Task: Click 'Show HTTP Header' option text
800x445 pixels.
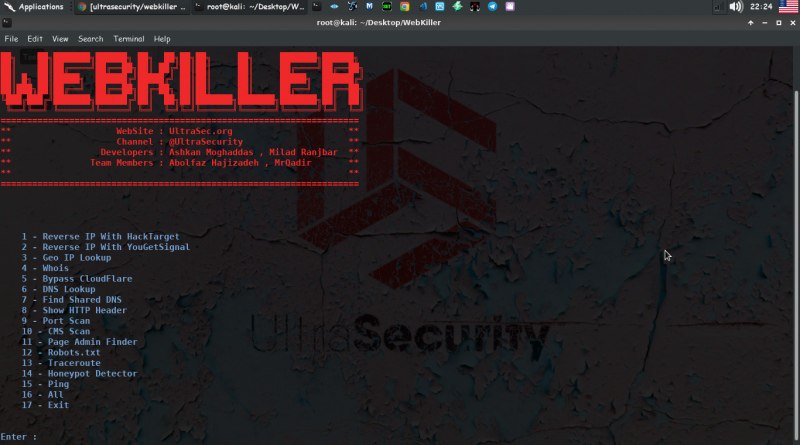Action: 84,310
